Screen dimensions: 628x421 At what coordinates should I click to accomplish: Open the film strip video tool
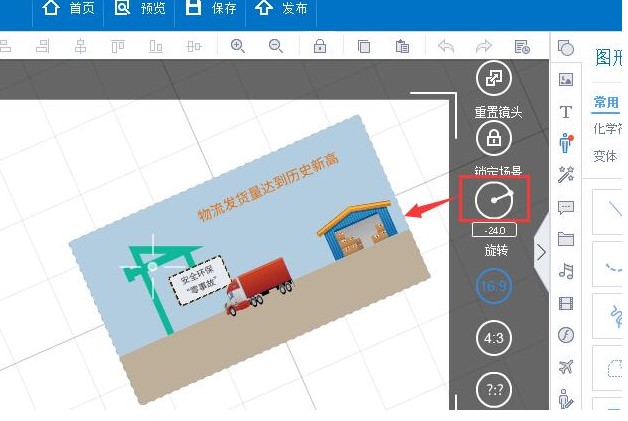(566, 303)
